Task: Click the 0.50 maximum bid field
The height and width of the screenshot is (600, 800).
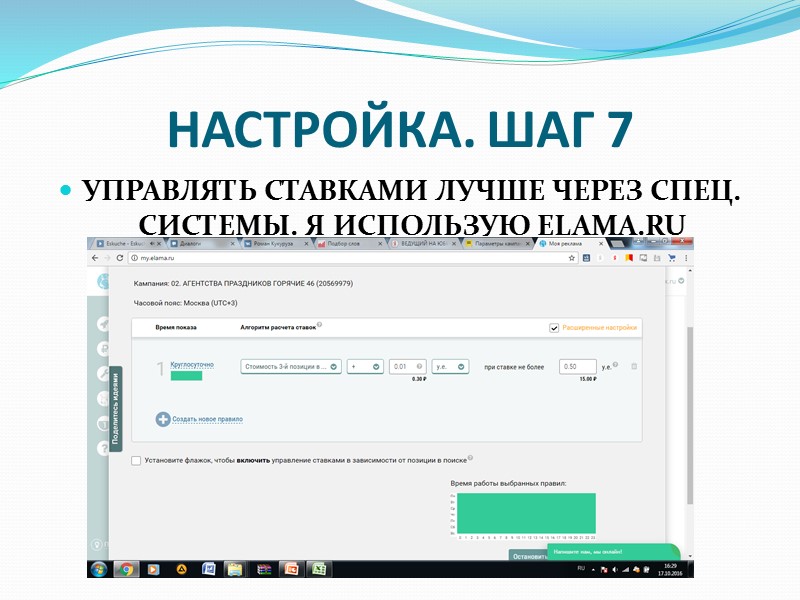Action: [578, 367]
